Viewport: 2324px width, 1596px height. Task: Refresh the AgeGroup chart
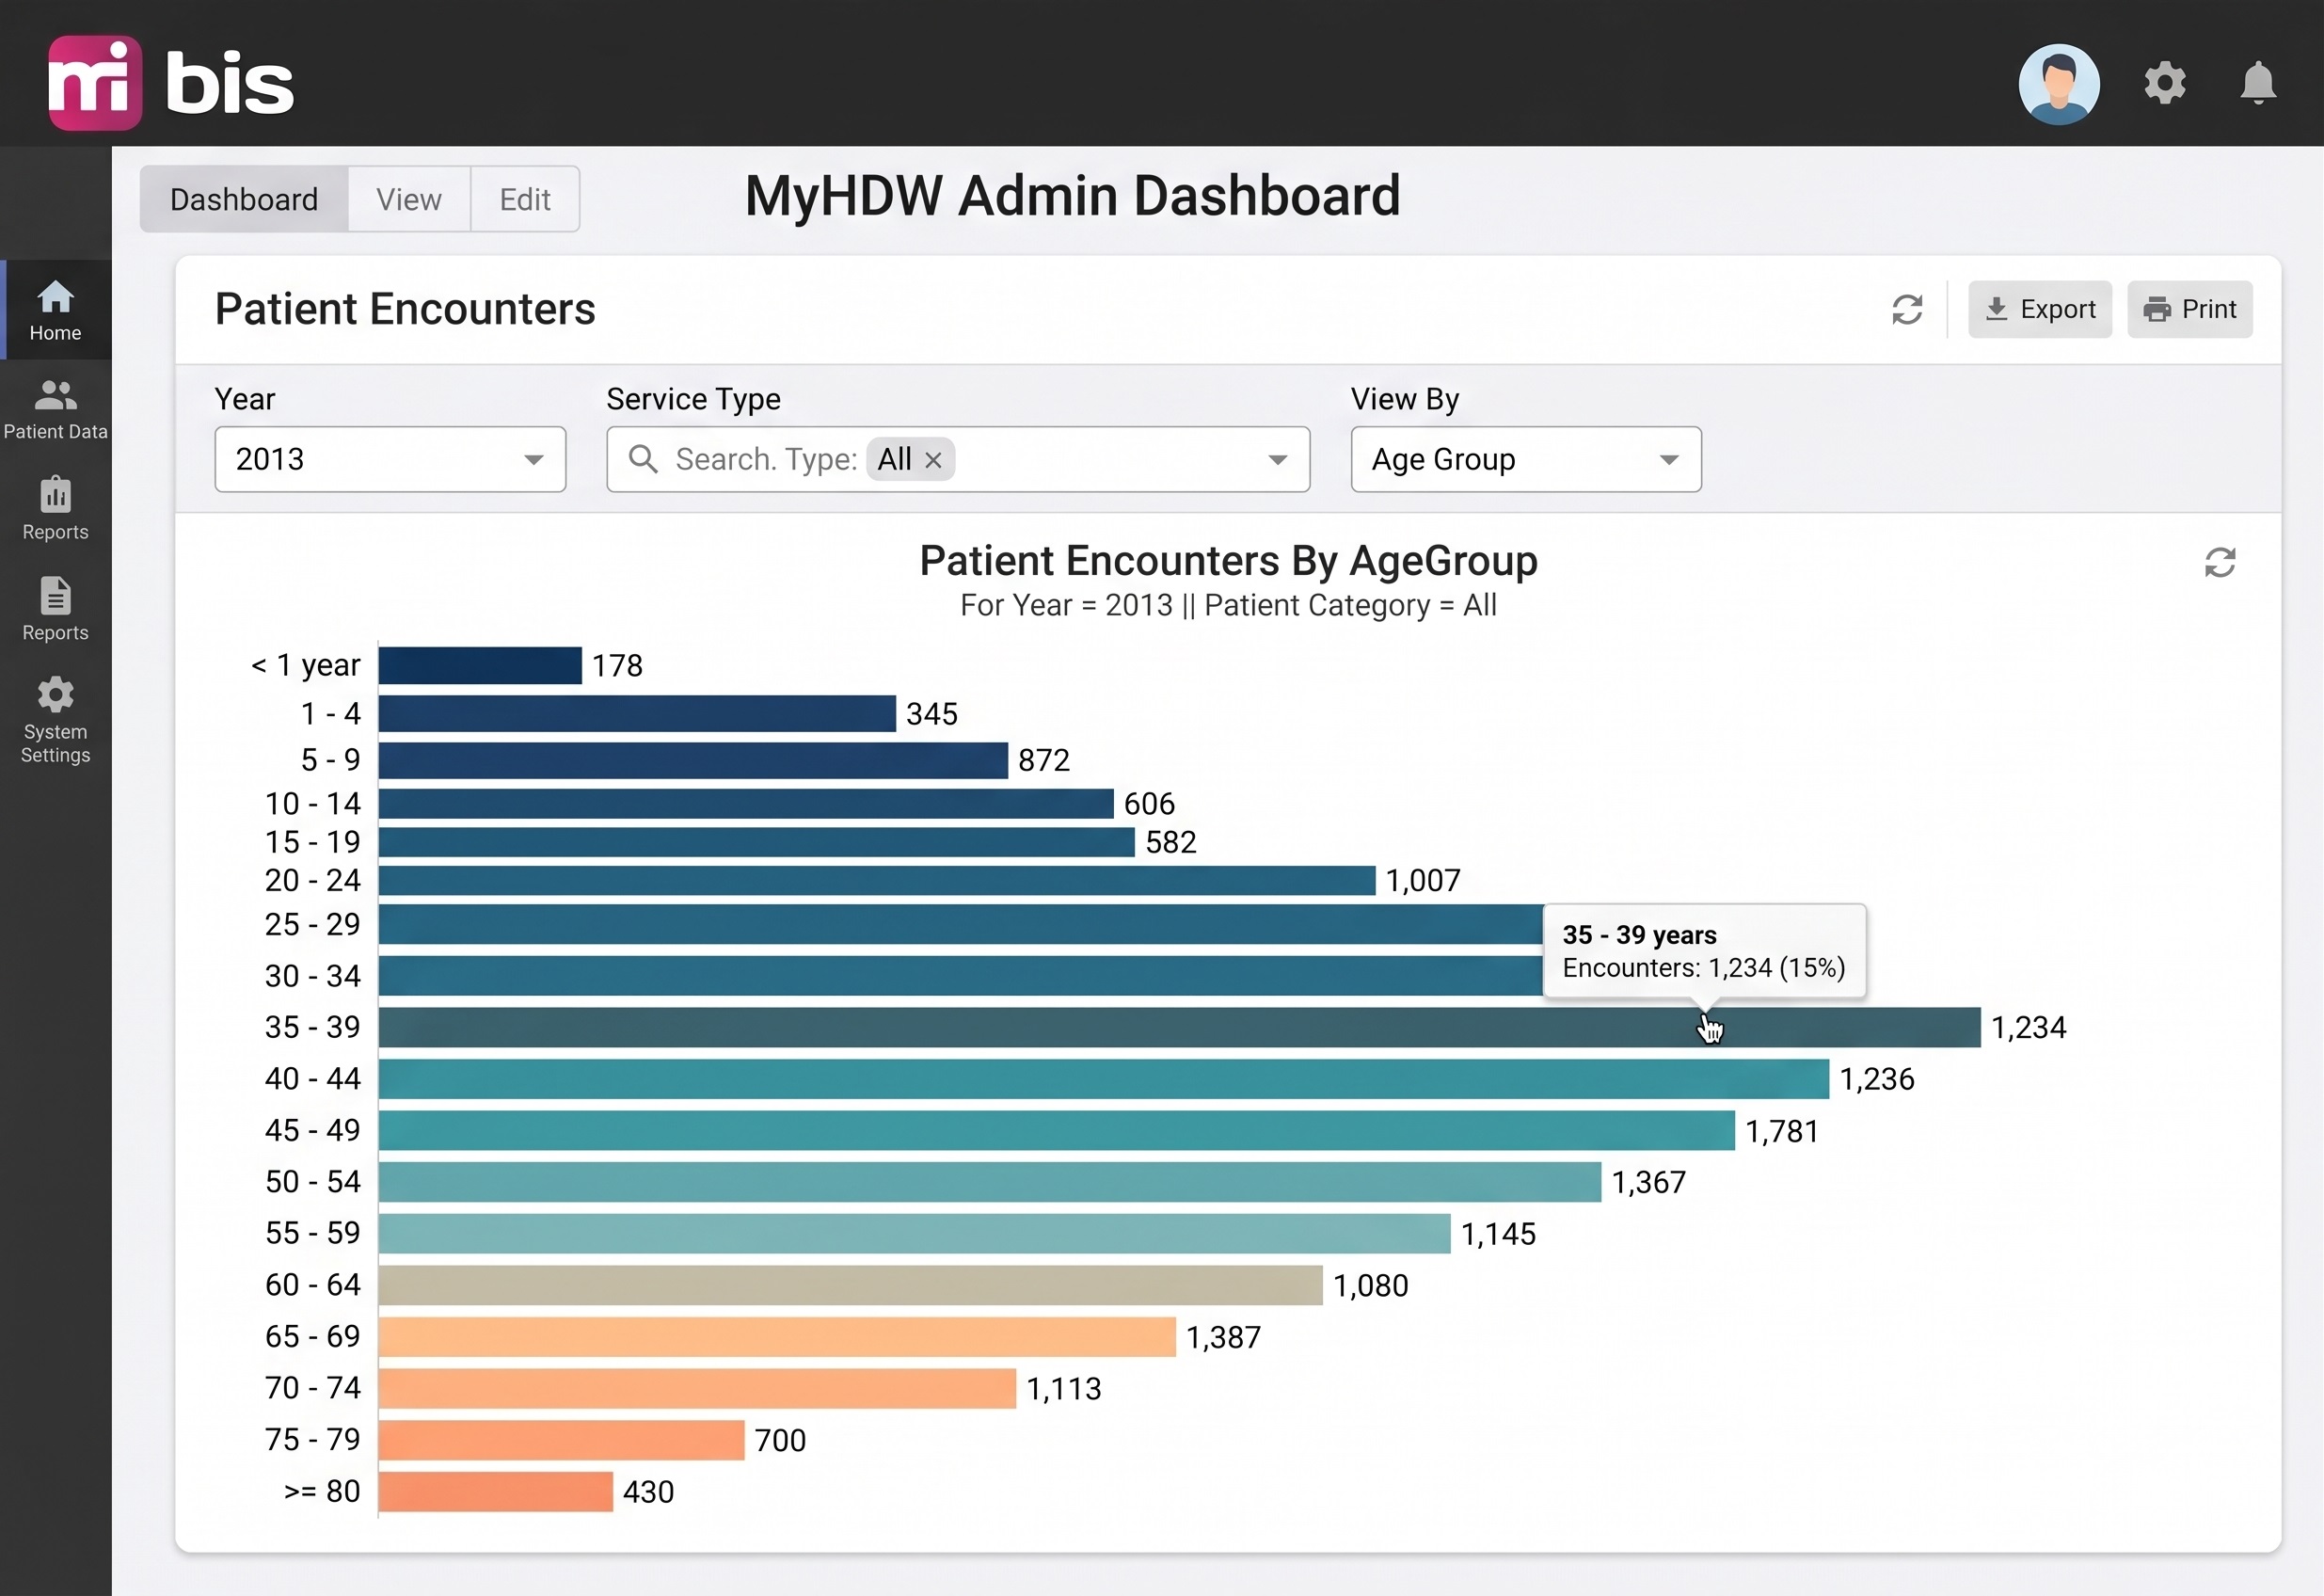2219,563
